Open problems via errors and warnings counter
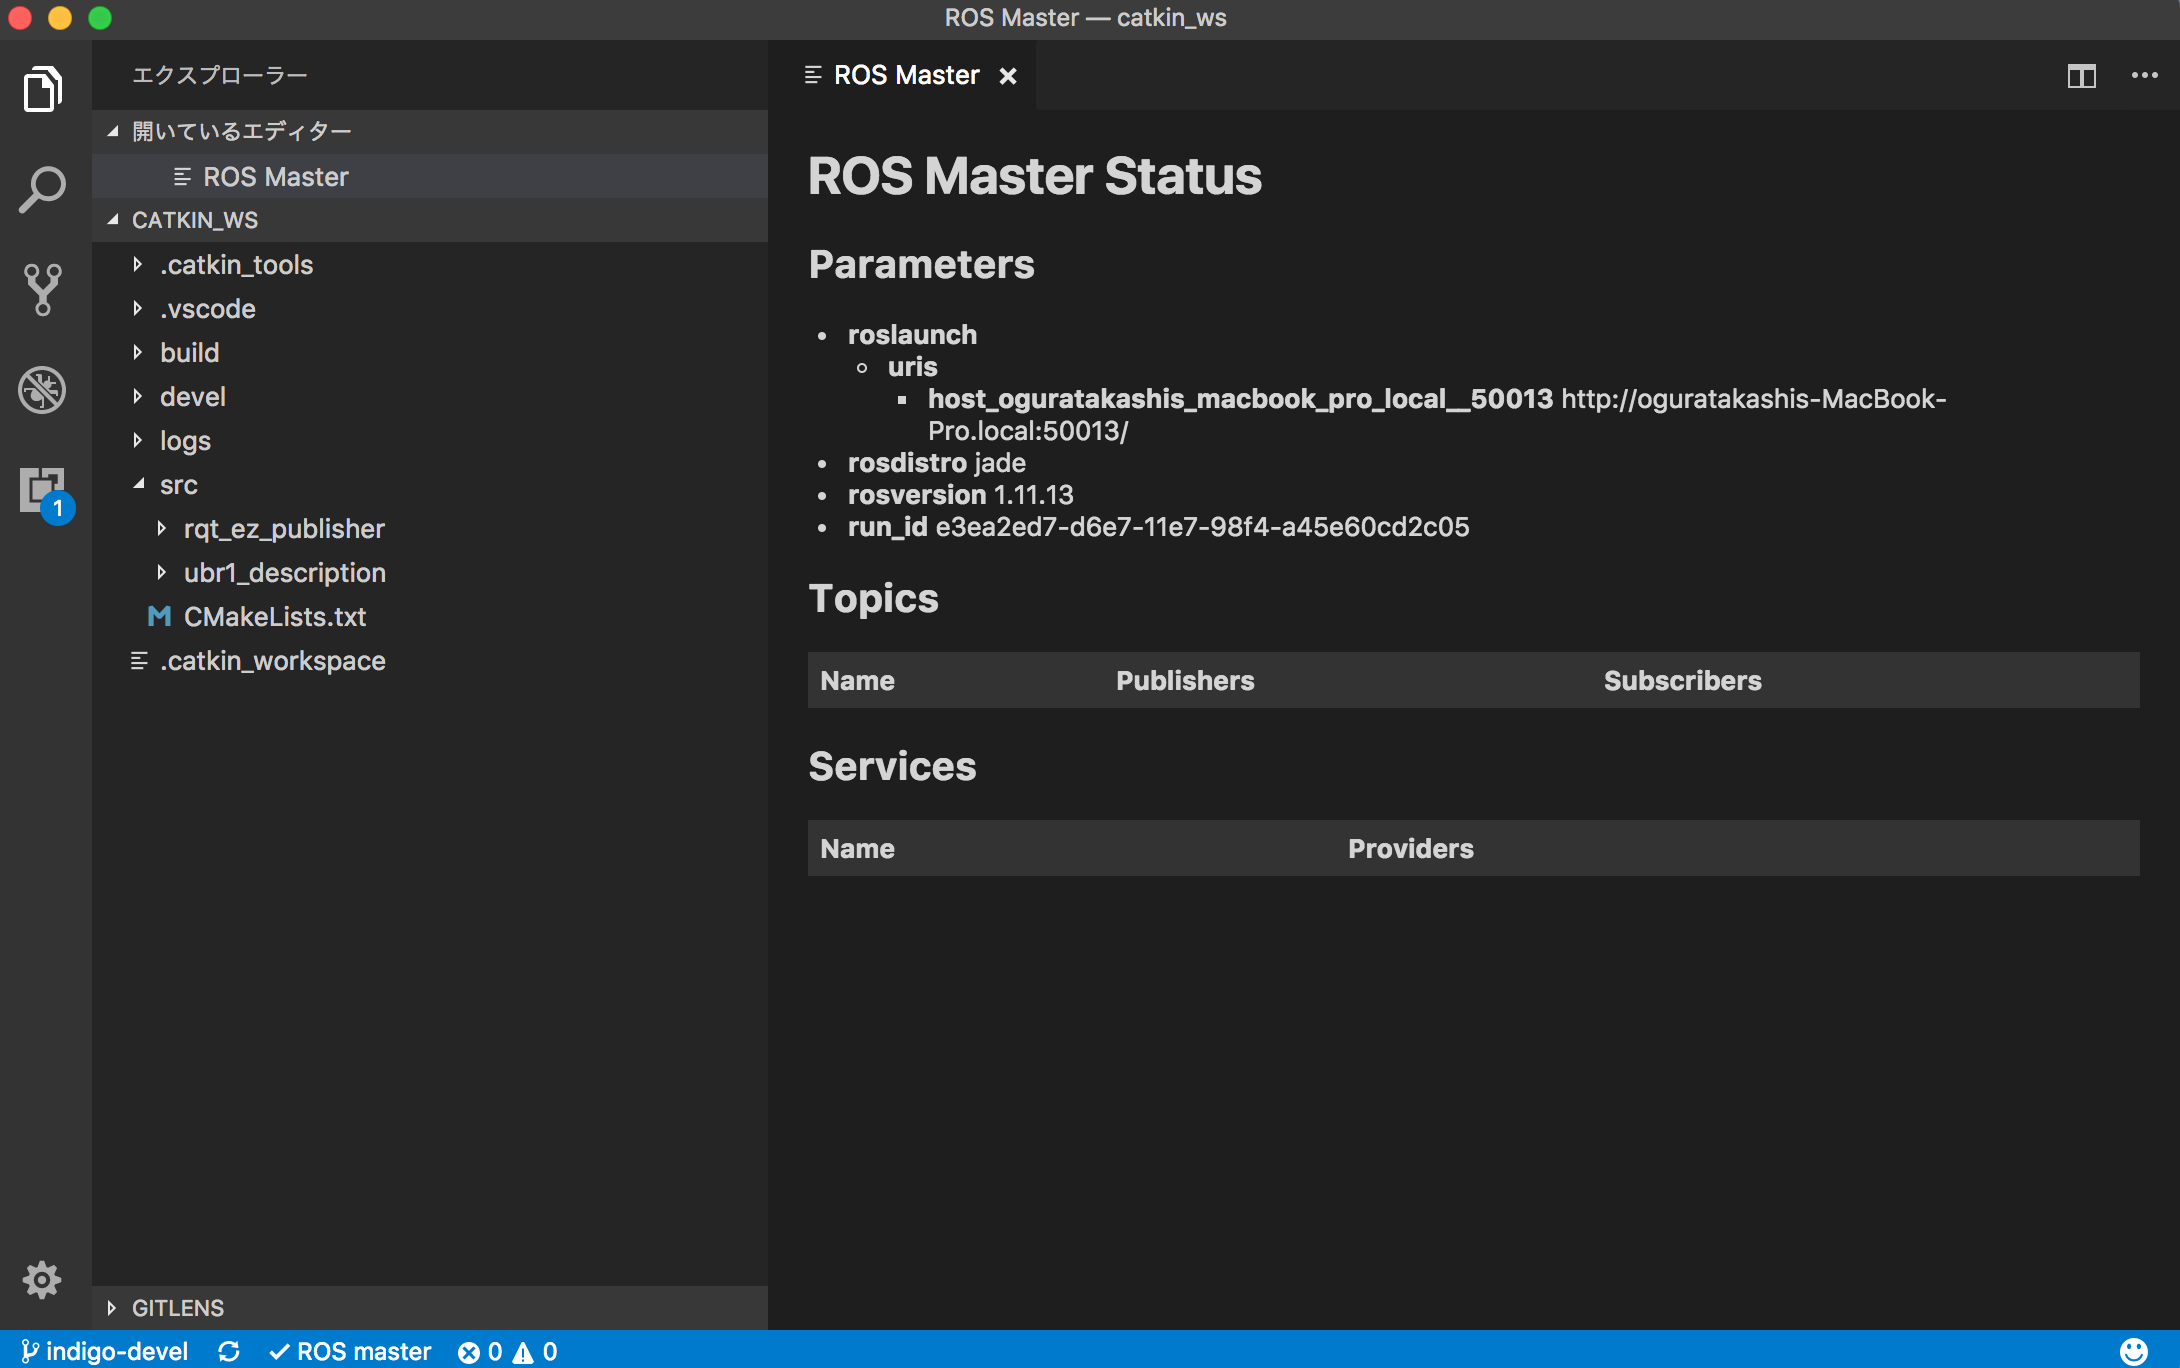 click(x=508, y=1351)
